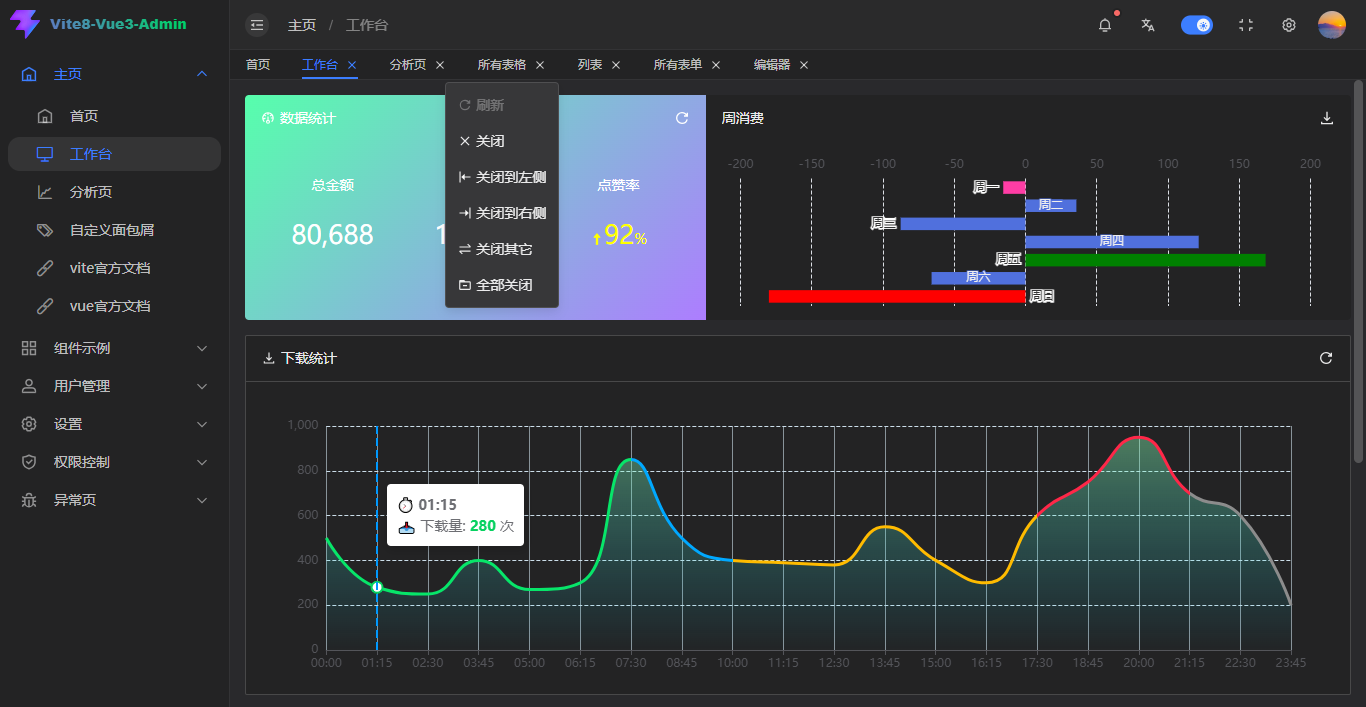Click the 分析页 line chart icon
This screenshot has width=1366, height=707.
(45, 192)
